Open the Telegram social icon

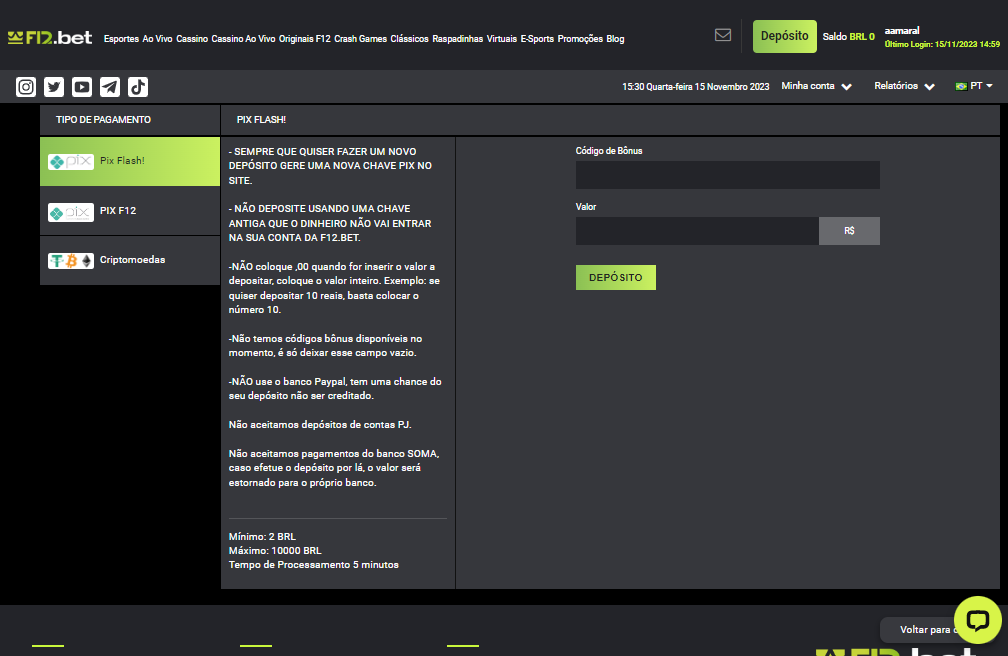[110, 87]
